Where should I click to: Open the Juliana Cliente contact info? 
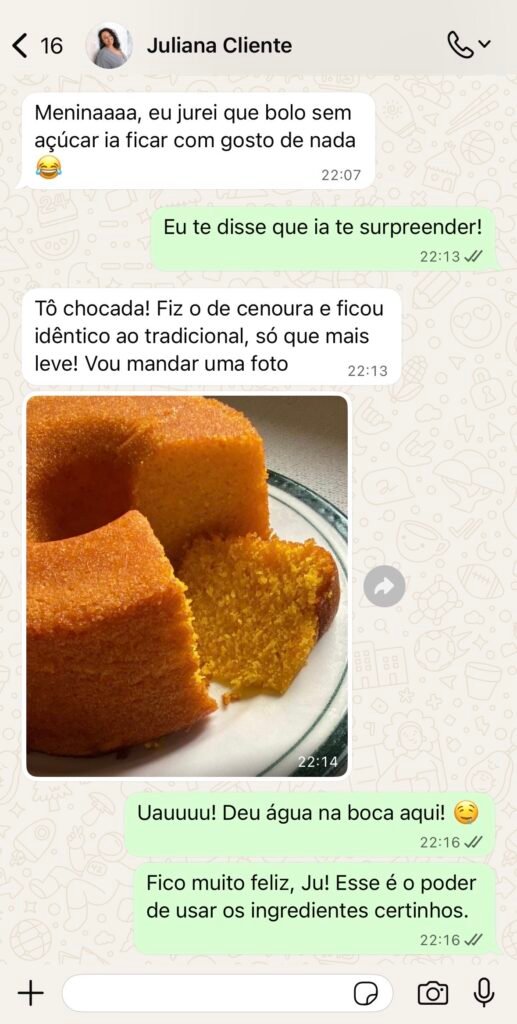click(219, 46)
